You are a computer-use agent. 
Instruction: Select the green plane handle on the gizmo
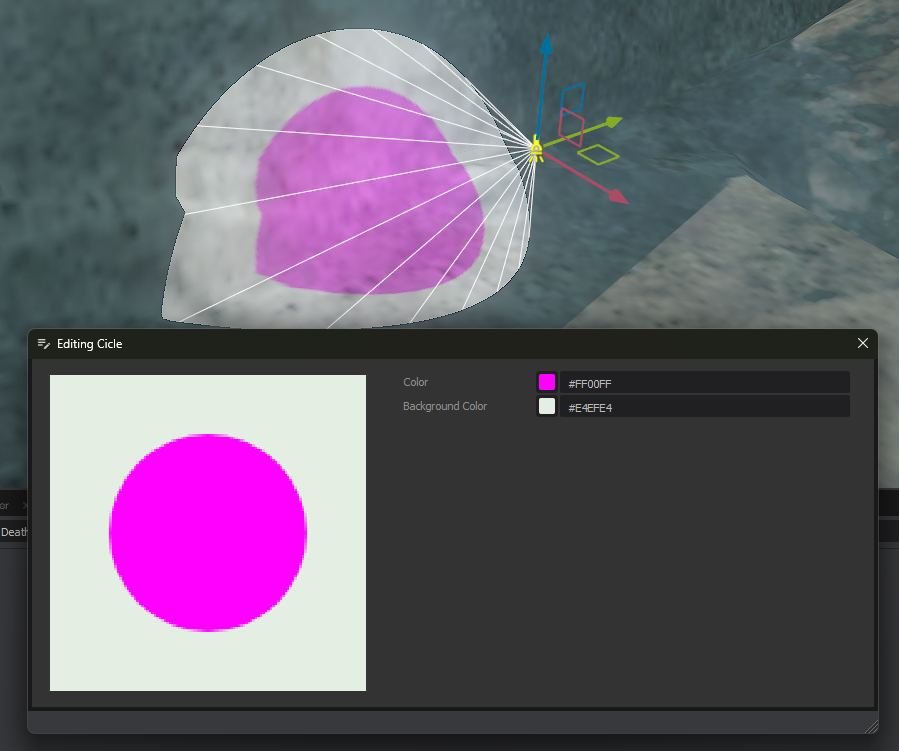[x=599, y=154]
